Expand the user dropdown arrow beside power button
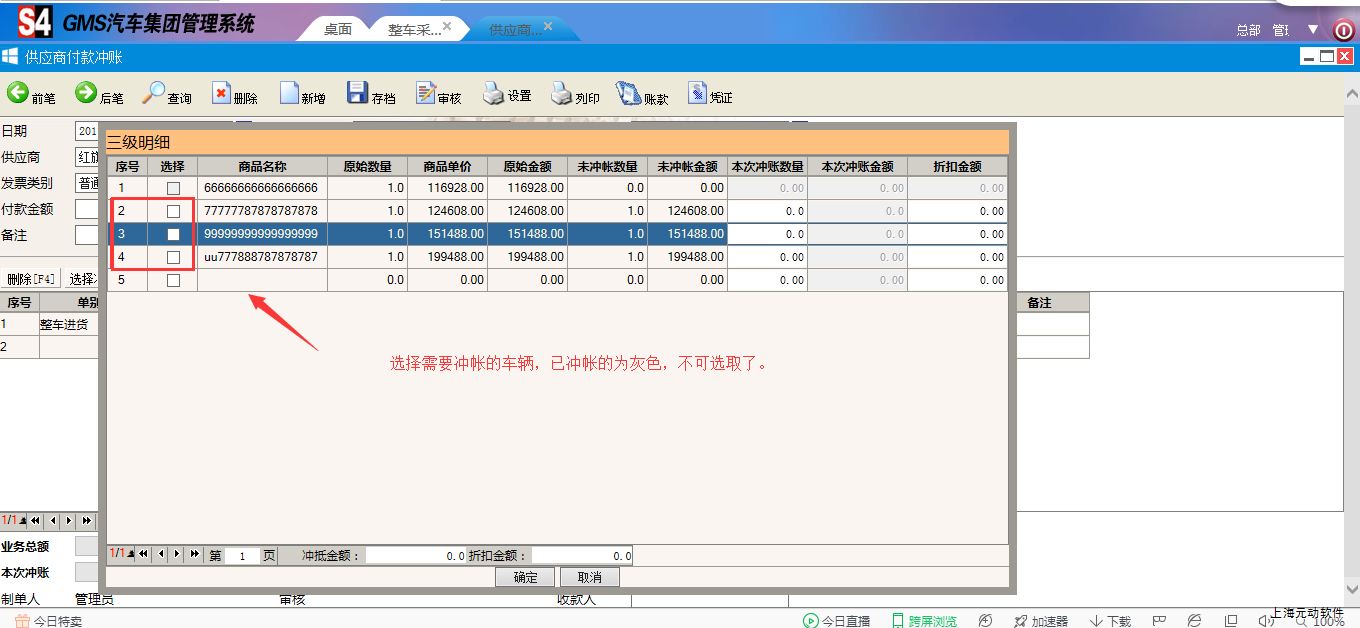 click(1313, 29)
